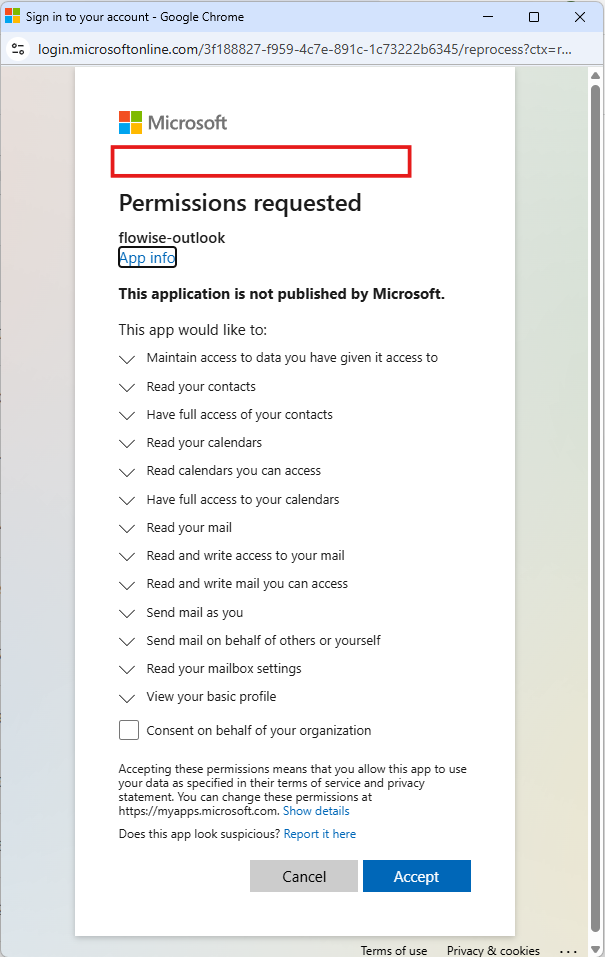Open Terms of use footer link
The height and width of the screenshot is (957, 605).
click(x=394, y=951)
